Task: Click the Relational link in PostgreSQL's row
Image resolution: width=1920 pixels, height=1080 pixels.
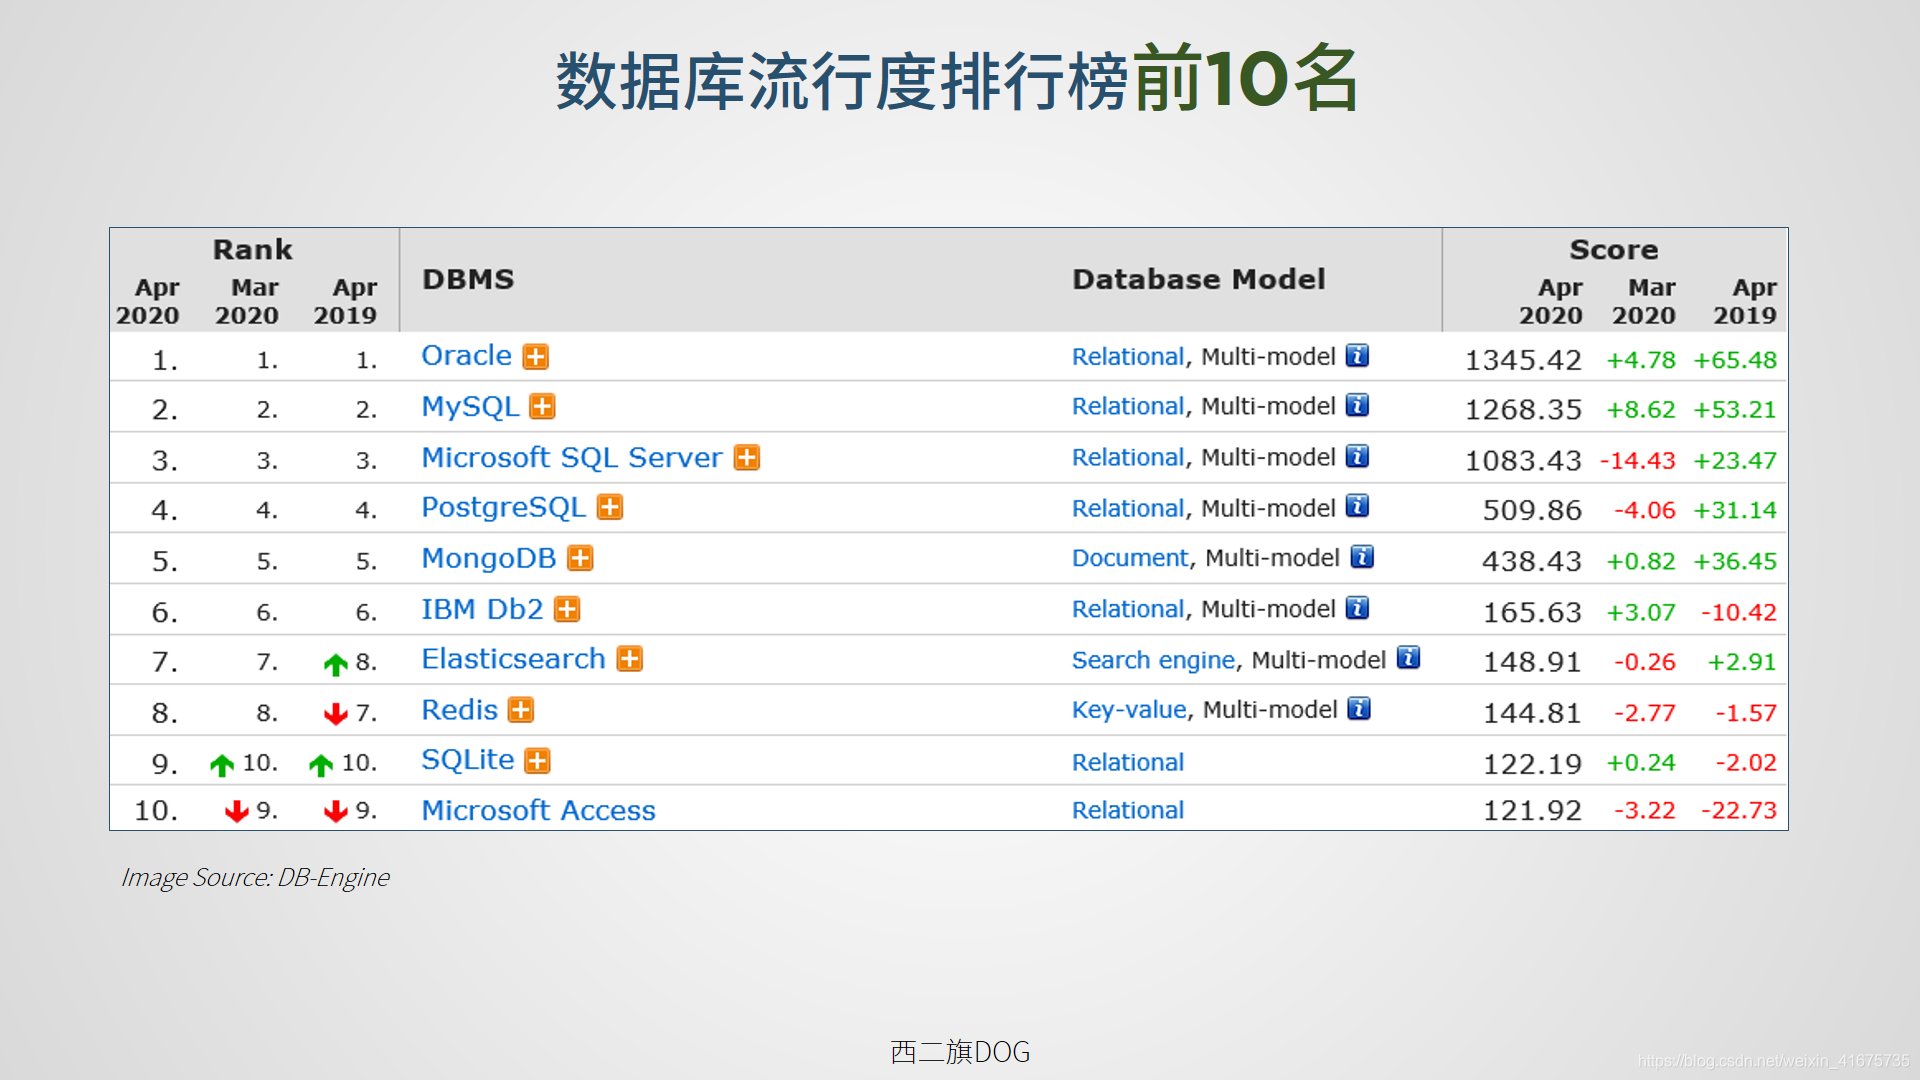Action: tap(1128, 509)
